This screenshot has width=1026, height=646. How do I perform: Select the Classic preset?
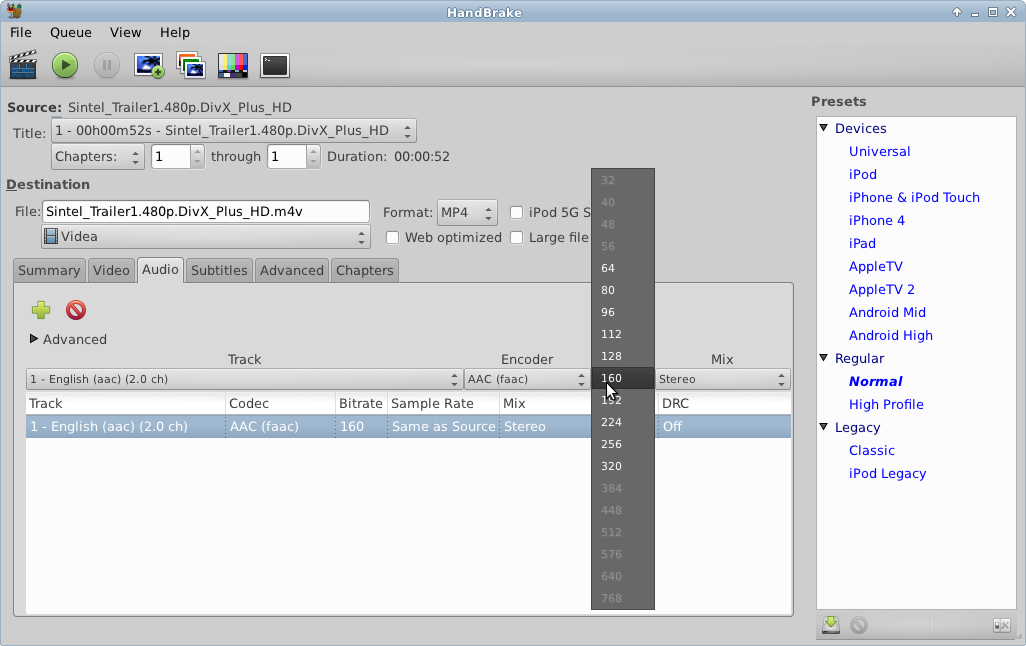point(872,450)
